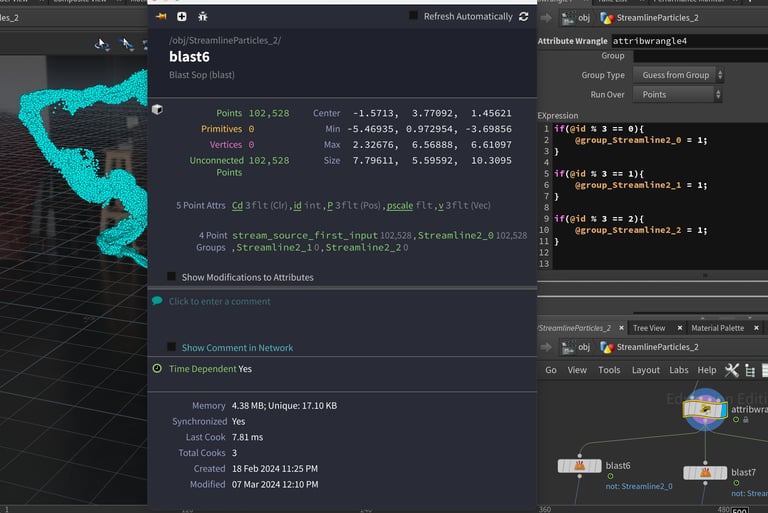Open the Help menu in network editor
768x513 pixels.
click(707, 370)
